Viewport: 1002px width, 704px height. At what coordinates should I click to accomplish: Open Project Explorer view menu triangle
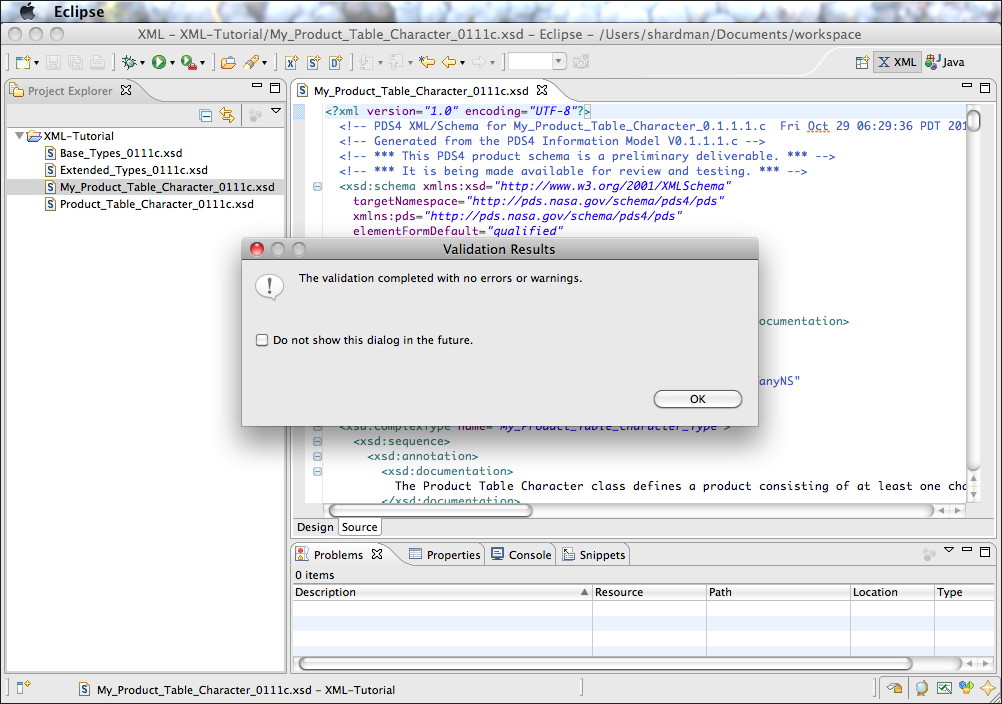[276, 111]
